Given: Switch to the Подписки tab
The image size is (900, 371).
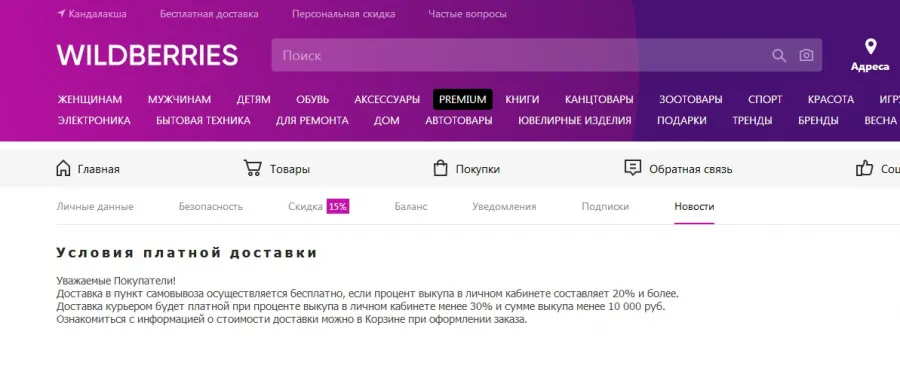Looking at the screenshot, I should (x=605, y=207).
